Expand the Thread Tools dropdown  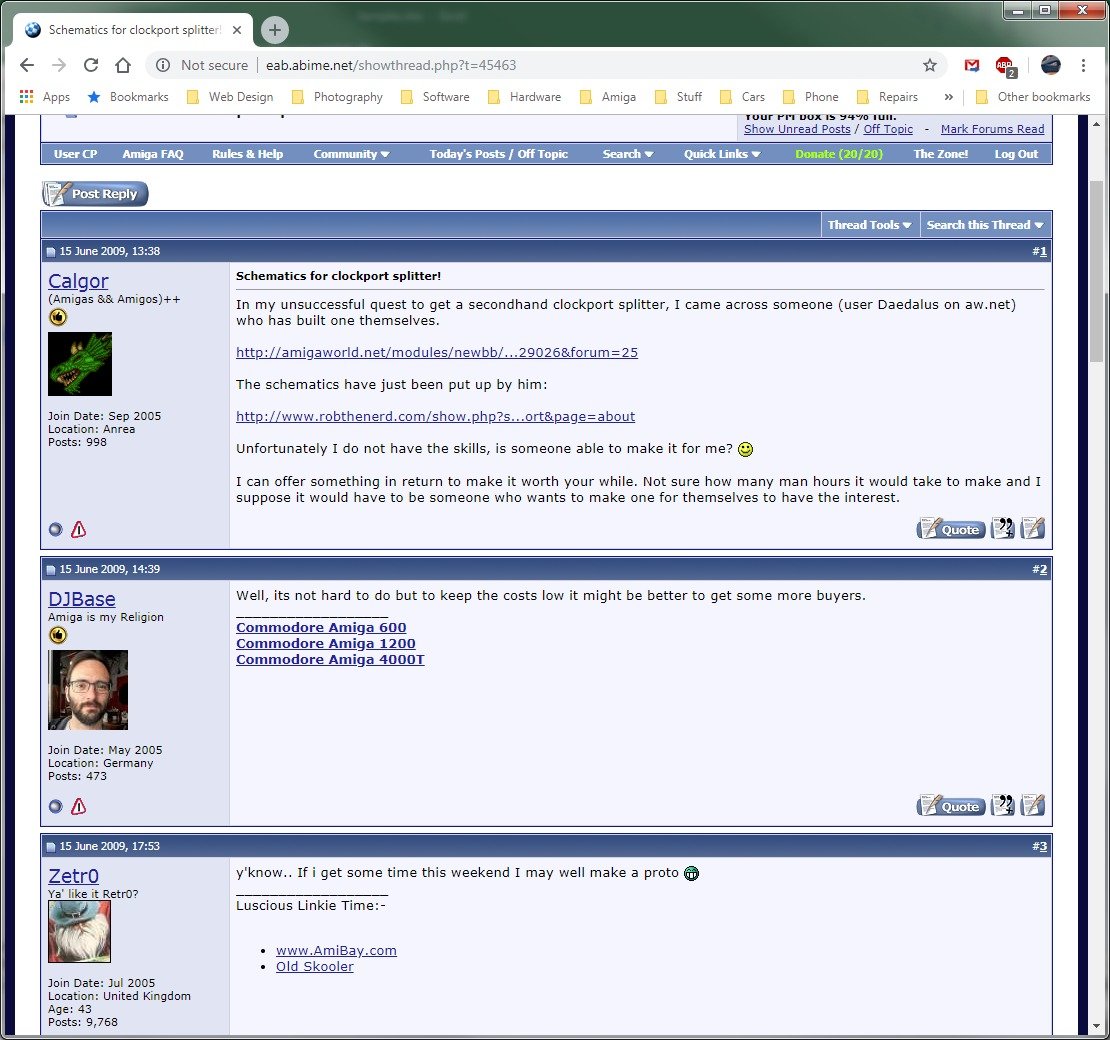point(869,224)
